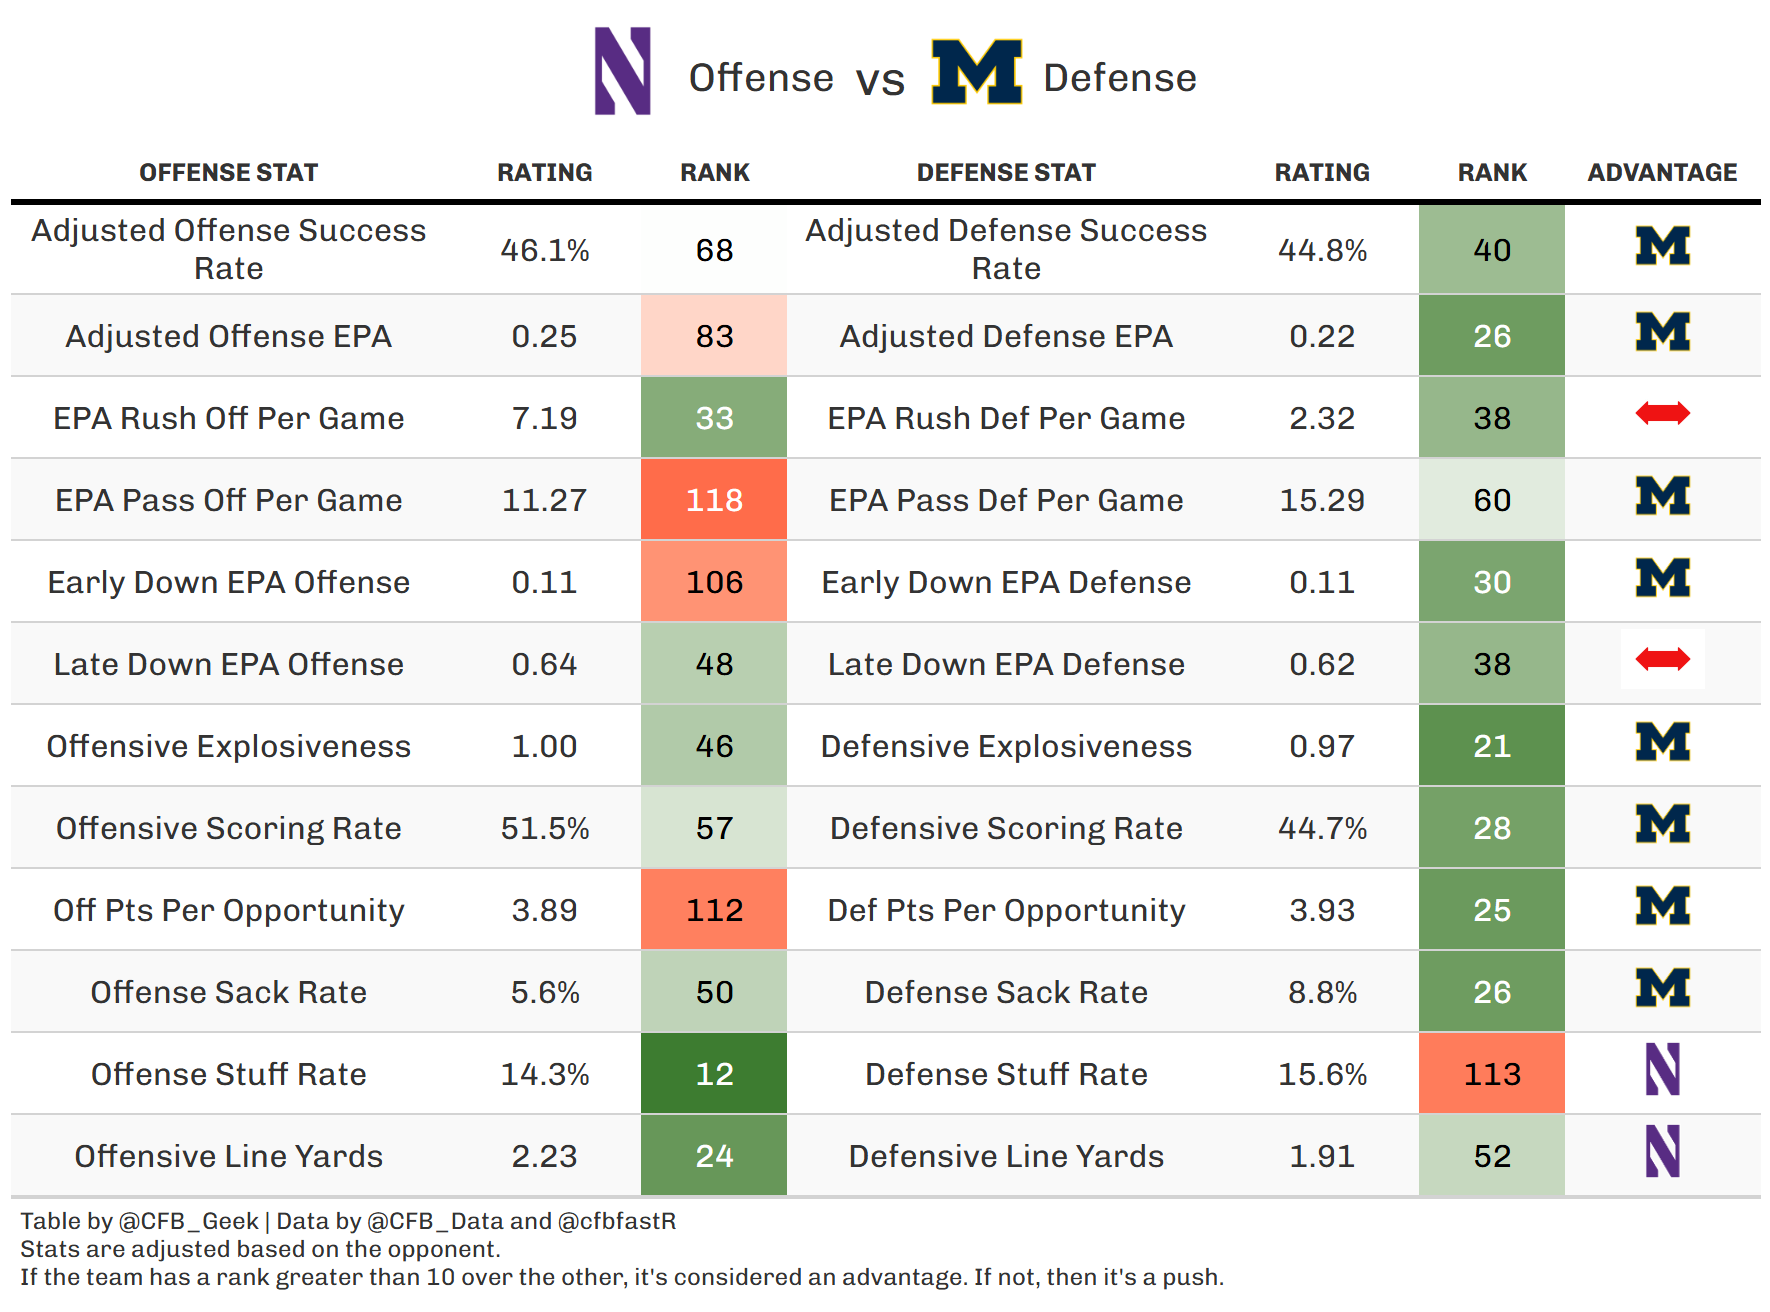This screenshot has height=1312, width=1770.
Task: Click Northwestern advantage icon in Line Yards row
Action: (1662, 1151)
